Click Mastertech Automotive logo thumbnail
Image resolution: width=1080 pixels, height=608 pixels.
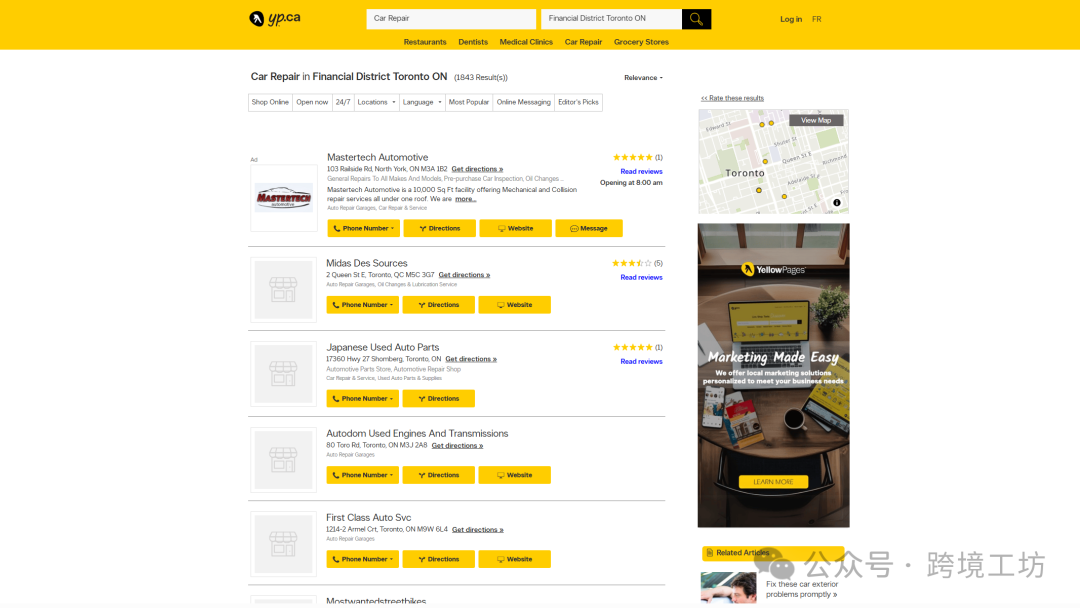pos(283,198)
